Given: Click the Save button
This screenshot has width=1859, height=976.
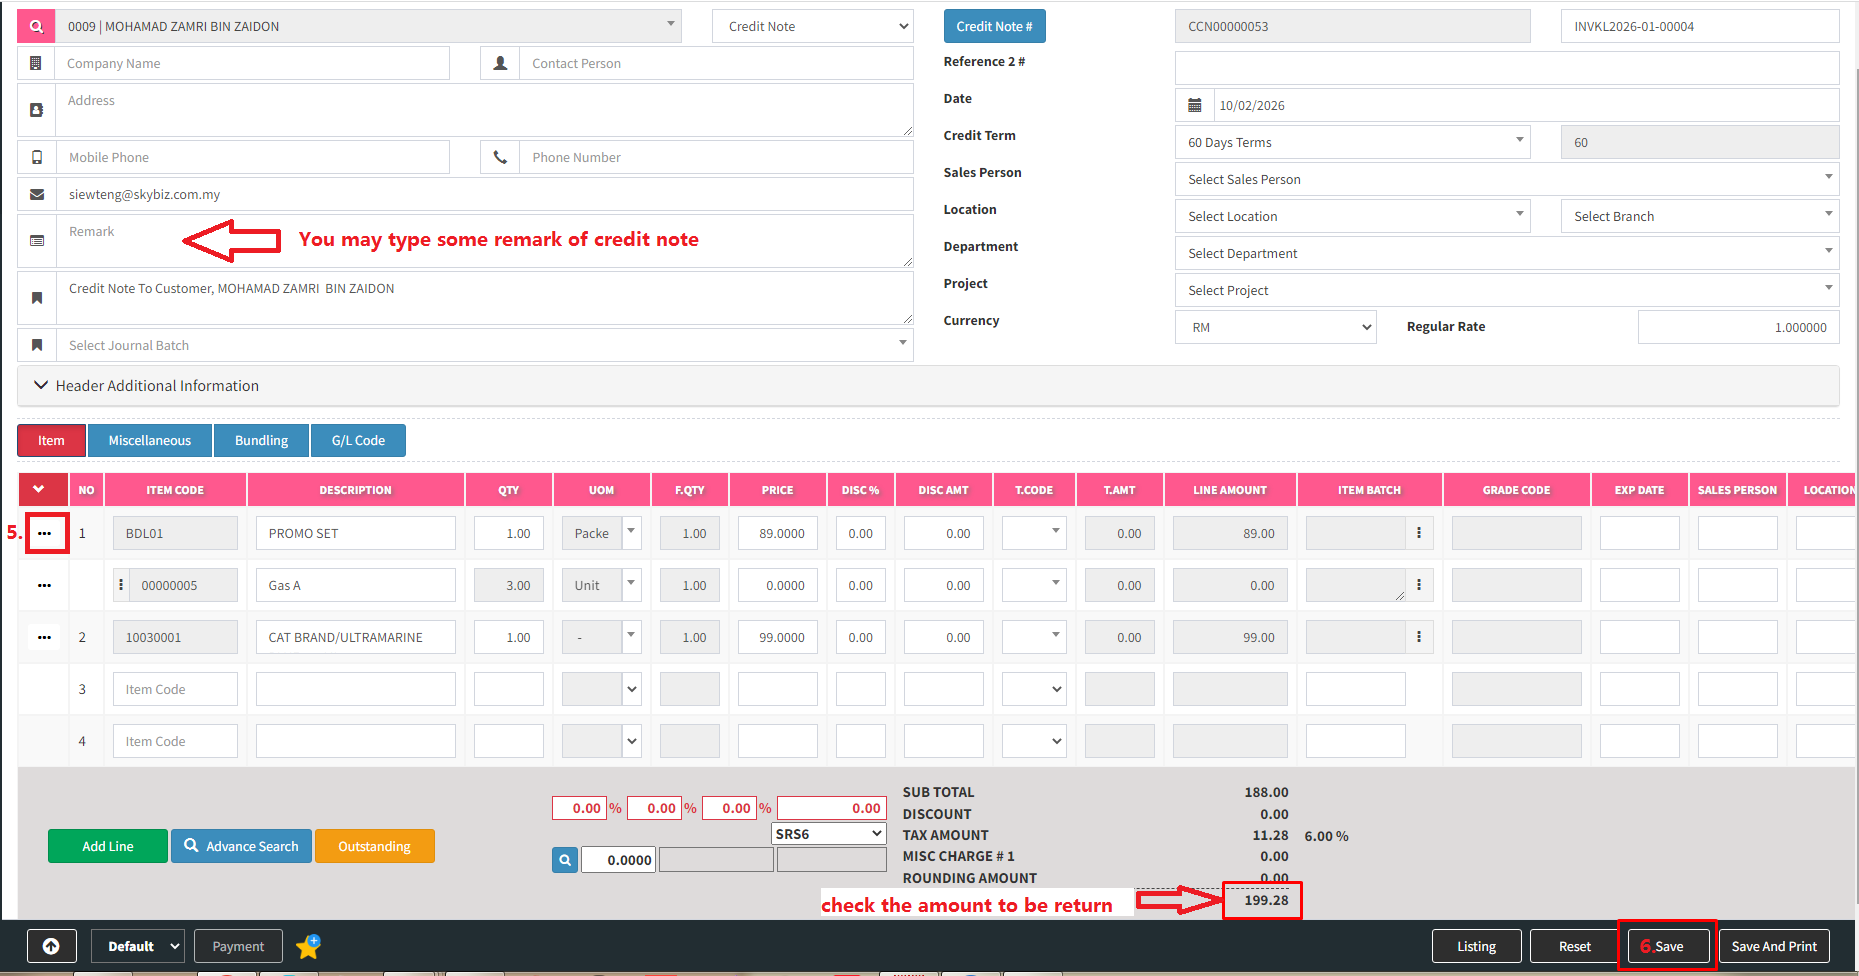Looking at the screenshot, I should (x=1668, y=946).
